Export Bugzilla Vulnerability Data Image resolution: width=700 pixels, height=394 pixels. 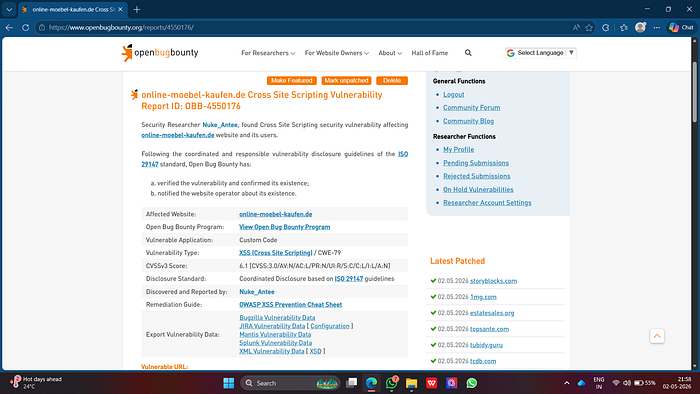pos(277,318)
